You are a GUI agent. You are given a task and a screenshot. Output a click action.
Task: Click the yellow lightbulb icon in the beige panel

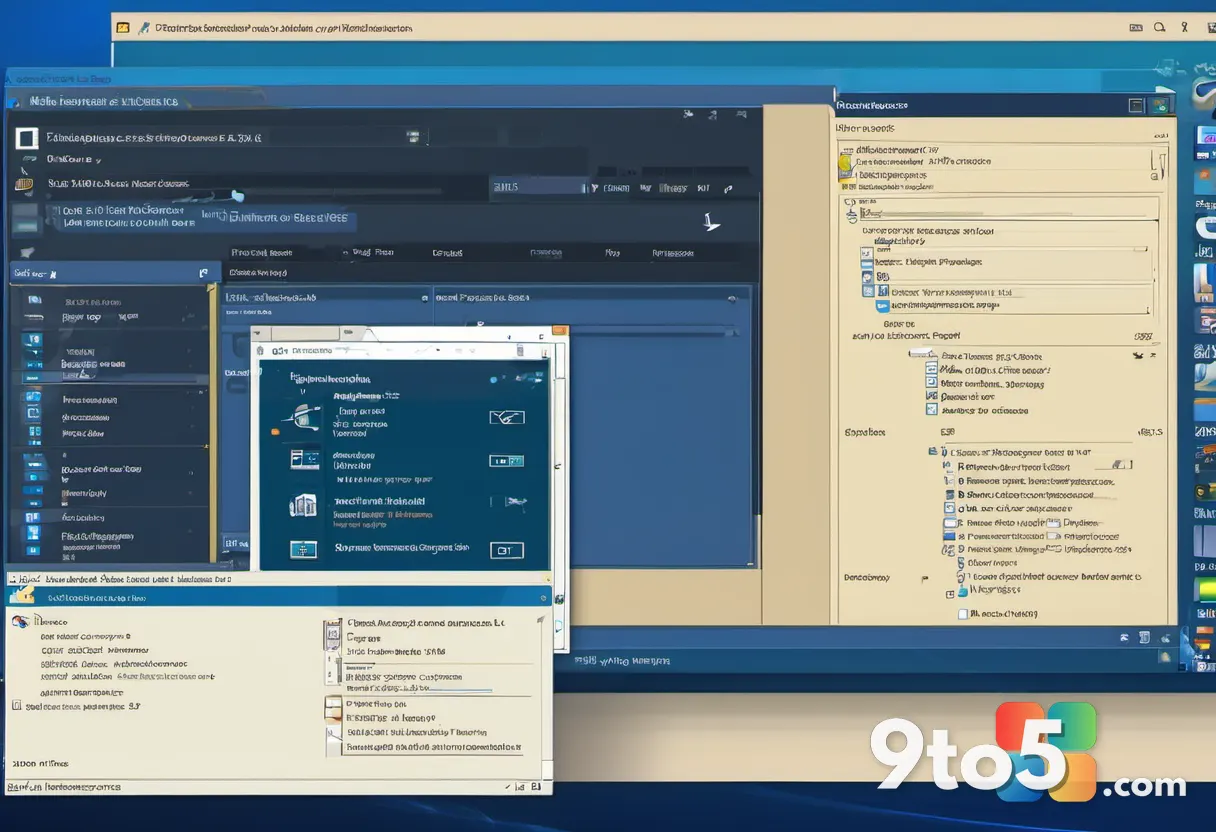[x=845, y=163]
